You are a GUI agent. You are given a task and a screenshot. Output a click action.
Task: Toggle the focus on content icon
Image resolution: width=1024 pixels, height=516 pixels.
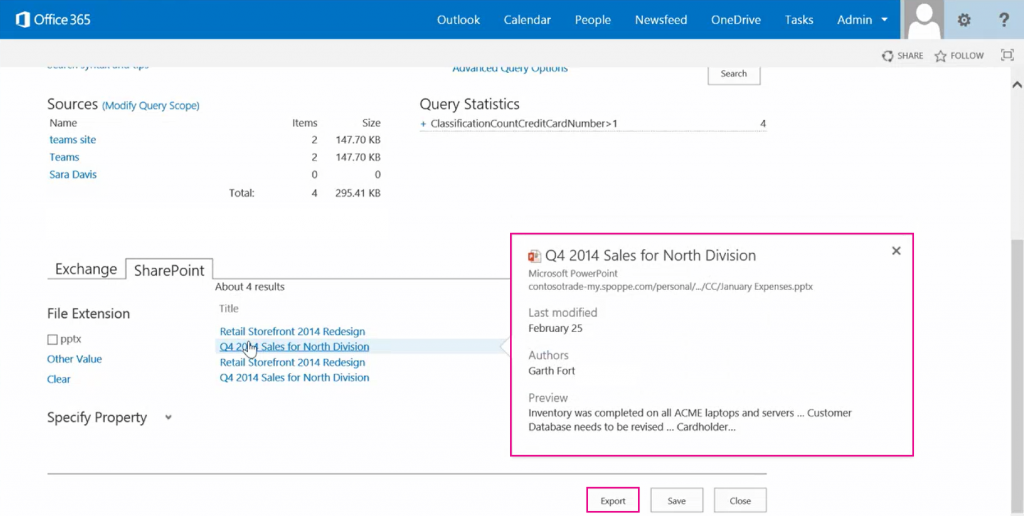pyautogui.click(x=1007, y=56)
